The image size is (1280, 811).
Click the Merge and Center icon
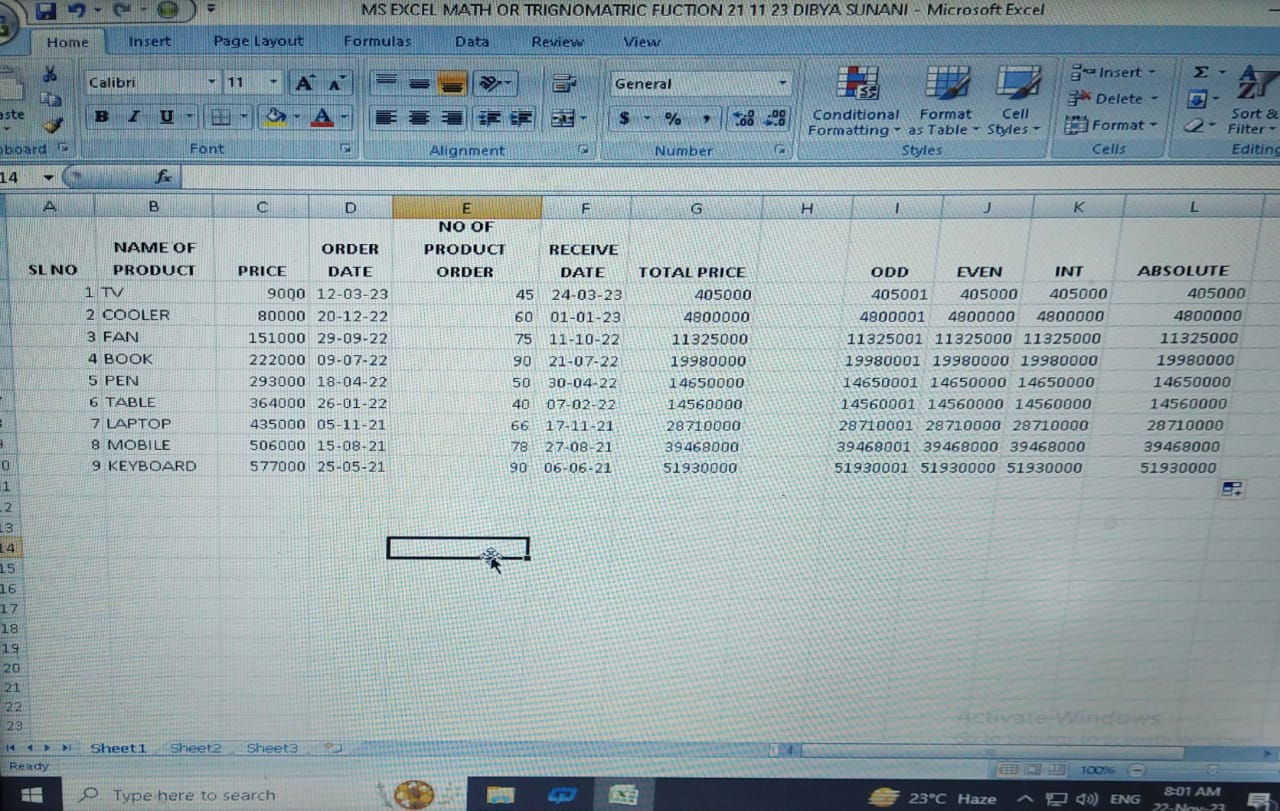tap(563, 118)
